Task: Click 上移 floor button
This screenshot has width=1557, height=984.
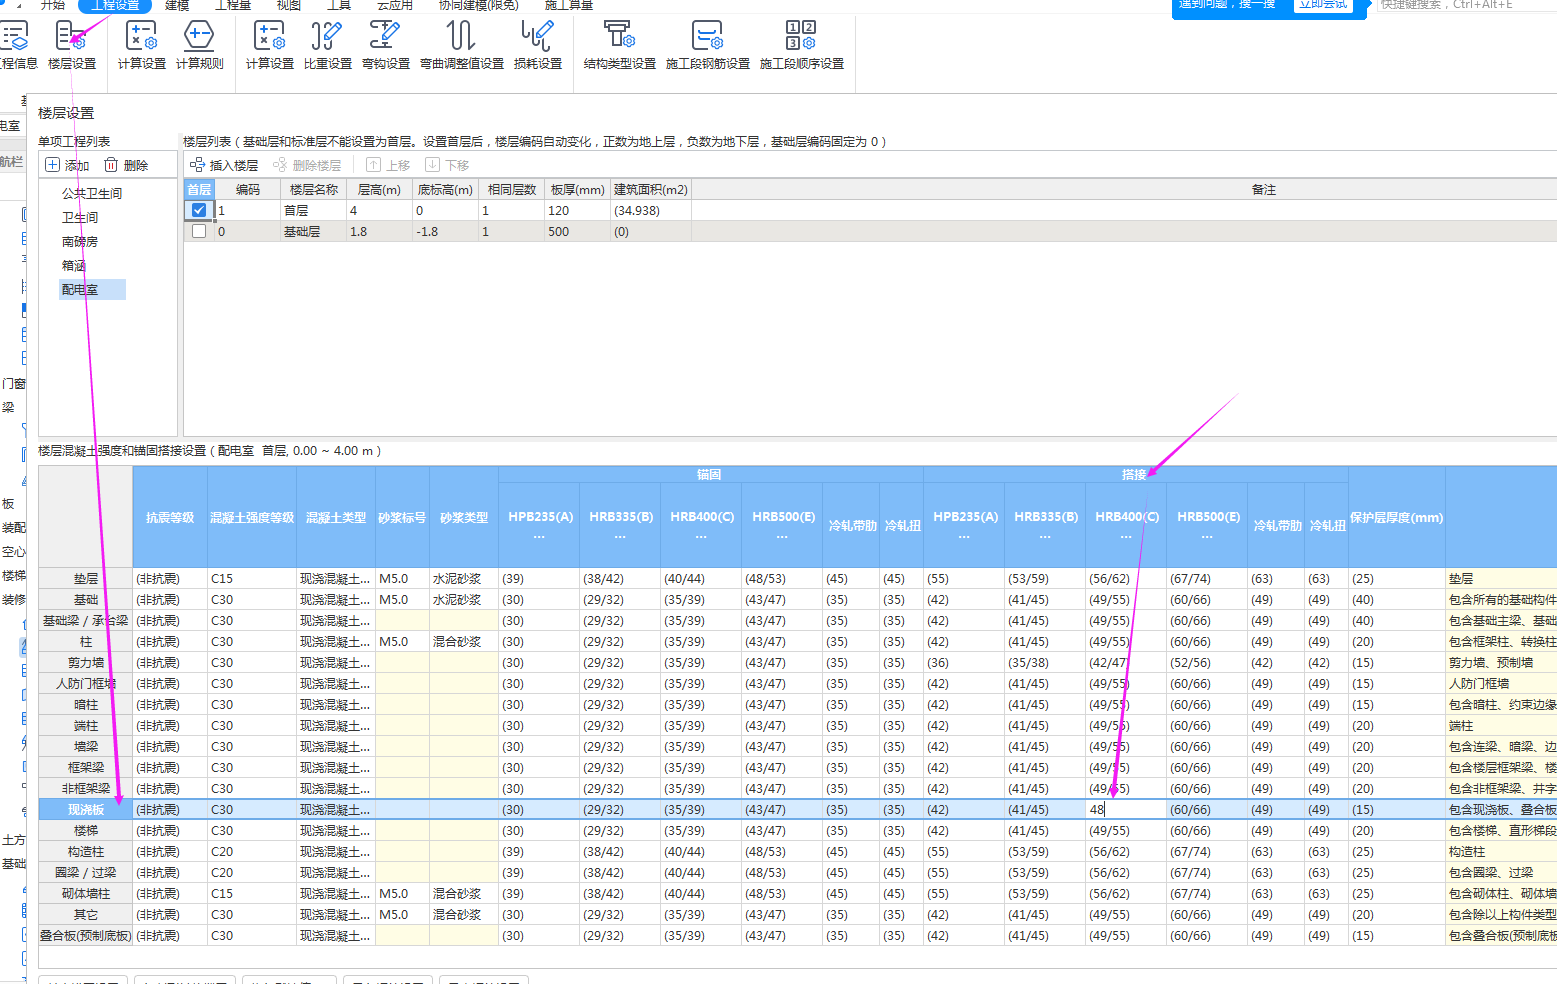Action: point(388,165)
